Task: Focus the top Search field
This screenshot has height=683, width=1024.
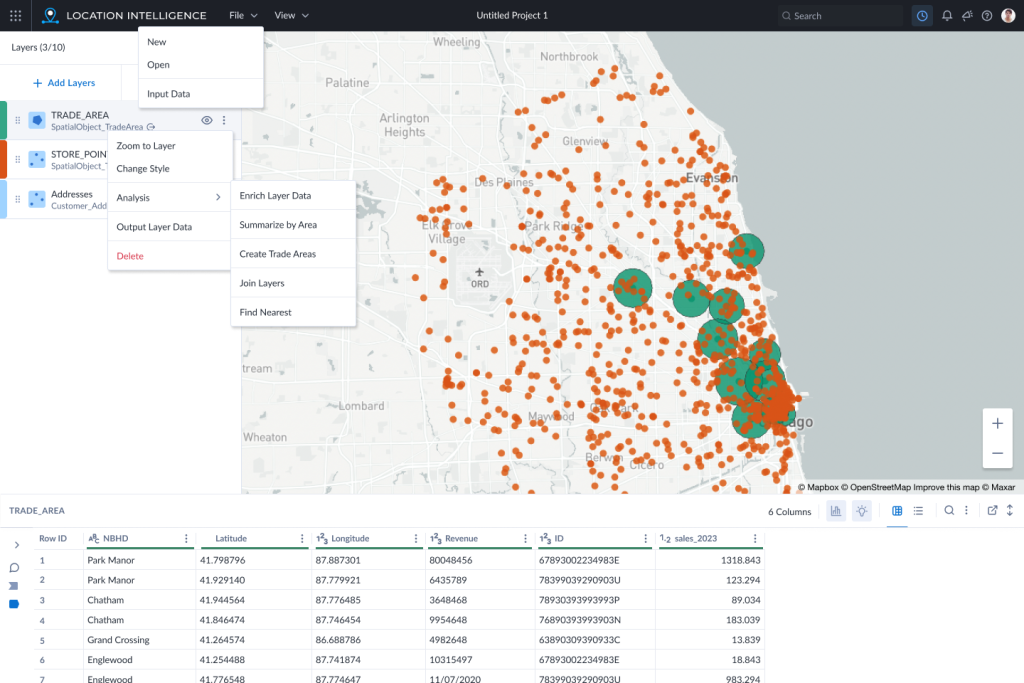Action: click(x=841, y=16)
